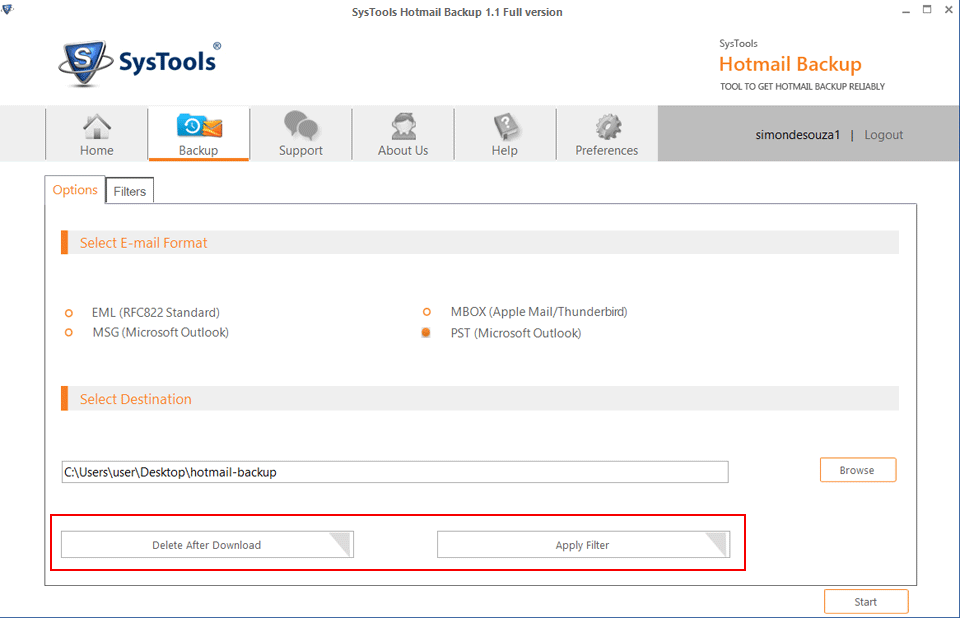
Task: Toggle the Delete After Download button
Action: point(207,545)
